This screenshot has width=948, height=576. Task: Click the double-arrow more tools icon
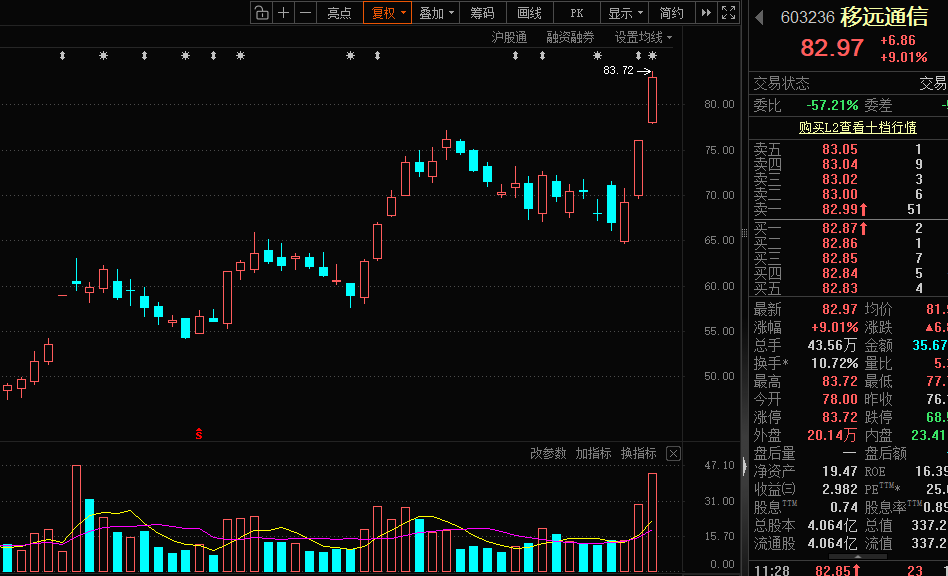coord(706,13)
